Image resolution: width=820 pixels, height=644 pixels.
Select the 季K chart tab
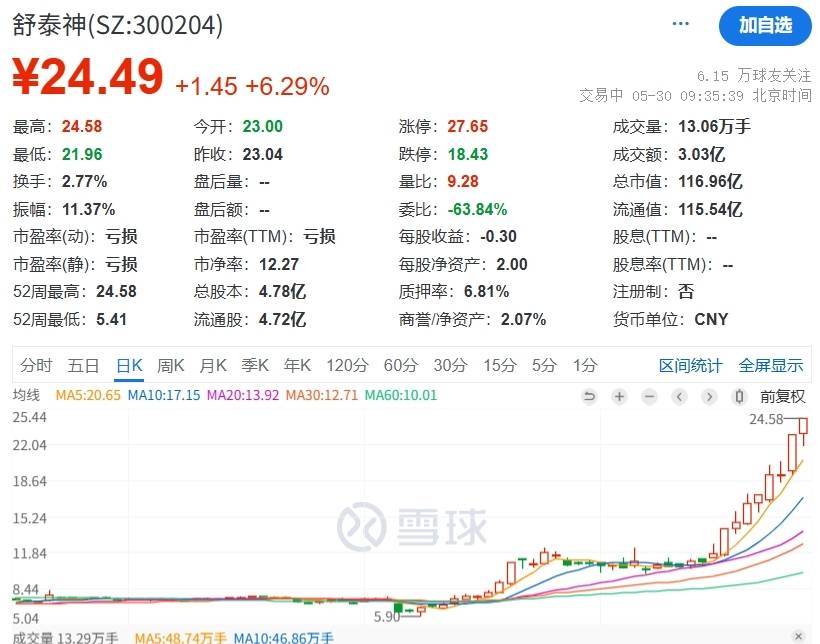coord(255,365)
